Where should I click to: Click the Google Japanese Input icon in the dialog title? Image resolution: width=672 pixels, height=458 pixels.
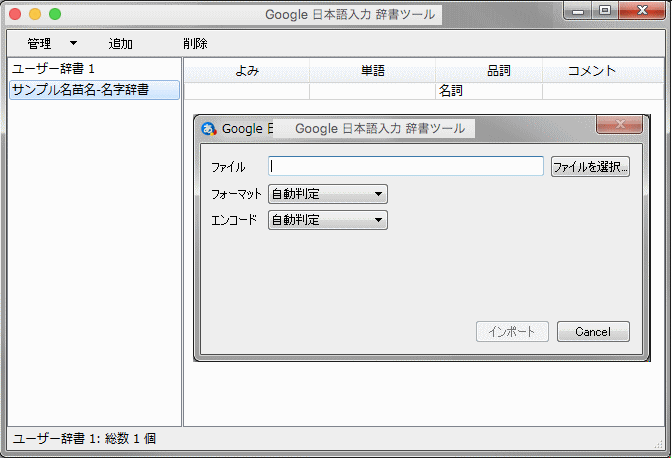tap(209, 129)
